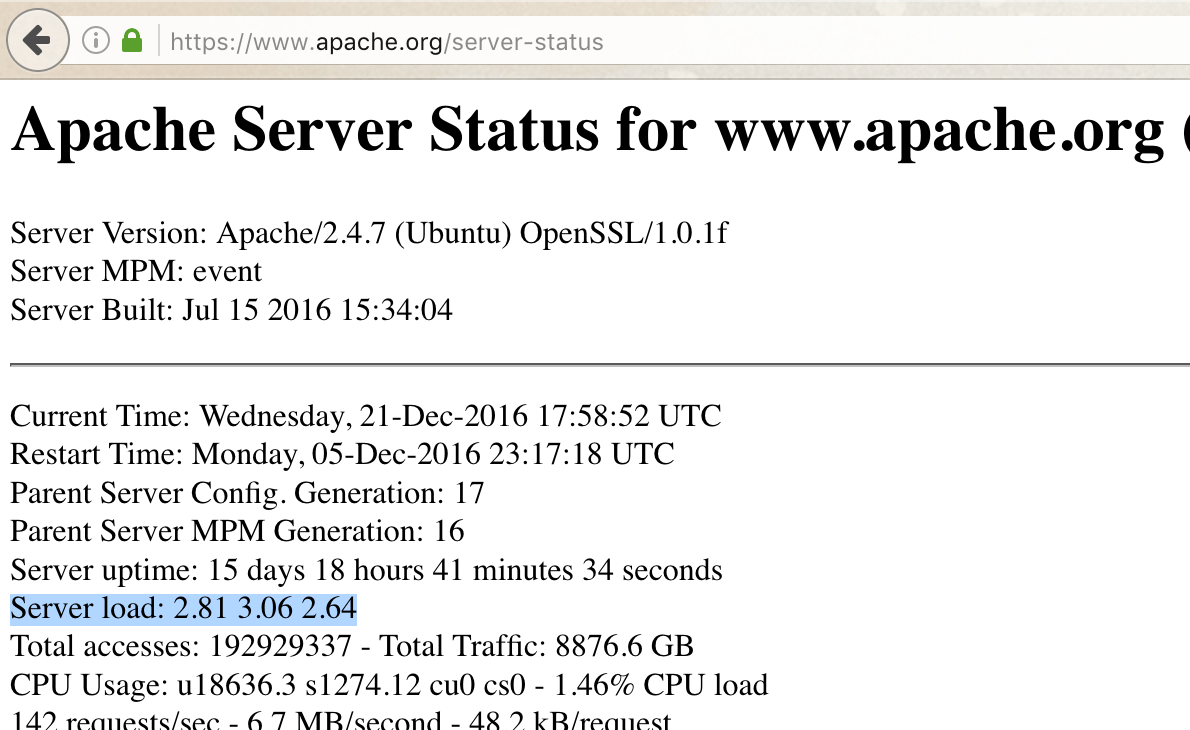Click the /server-status path in address bar

(519, 42)
